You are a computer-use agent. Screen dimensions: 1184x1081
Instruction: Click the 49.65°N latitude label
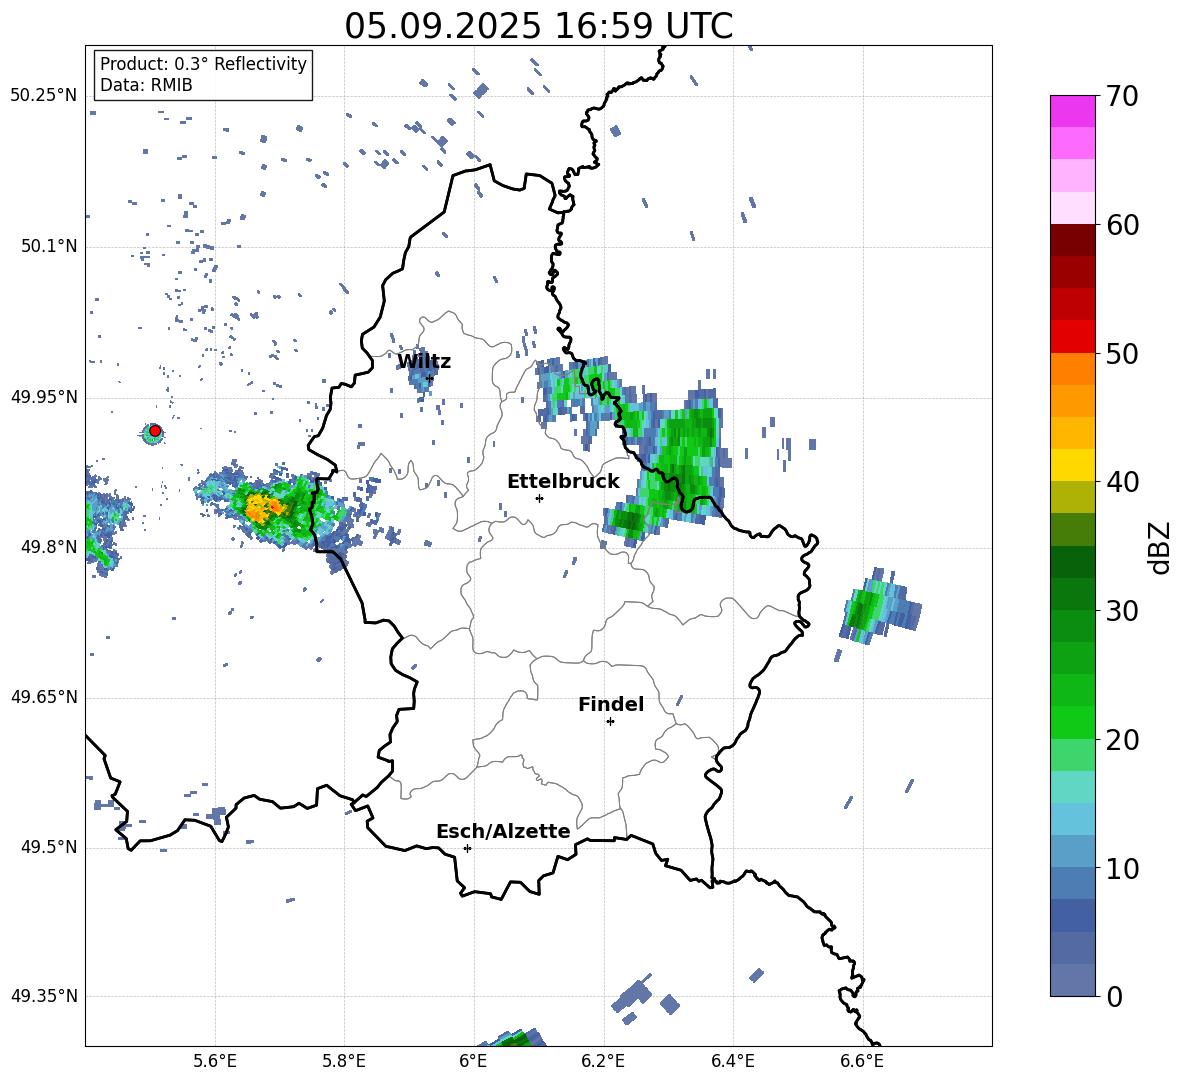[x=44, y=697]
